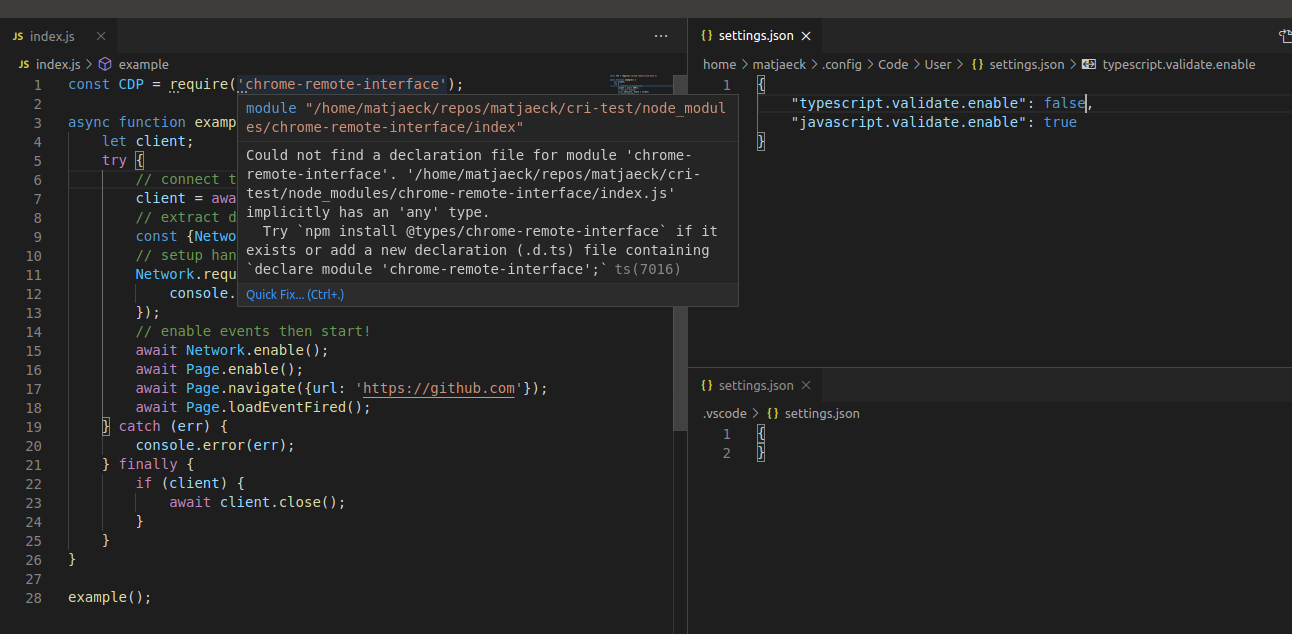
Task: Select the lower settings.json tab for .vscode
Action: (756, 385)
